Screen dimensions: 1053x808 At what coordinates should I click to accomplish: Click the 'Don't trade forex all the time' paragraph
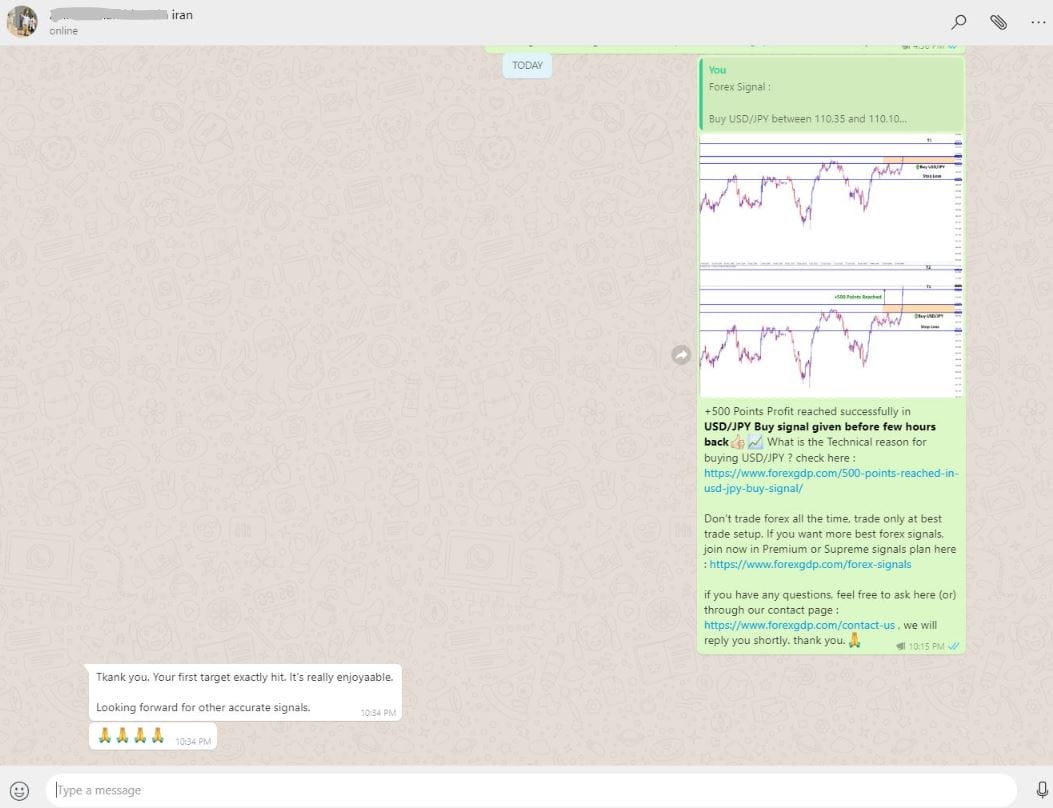[830, 541]
